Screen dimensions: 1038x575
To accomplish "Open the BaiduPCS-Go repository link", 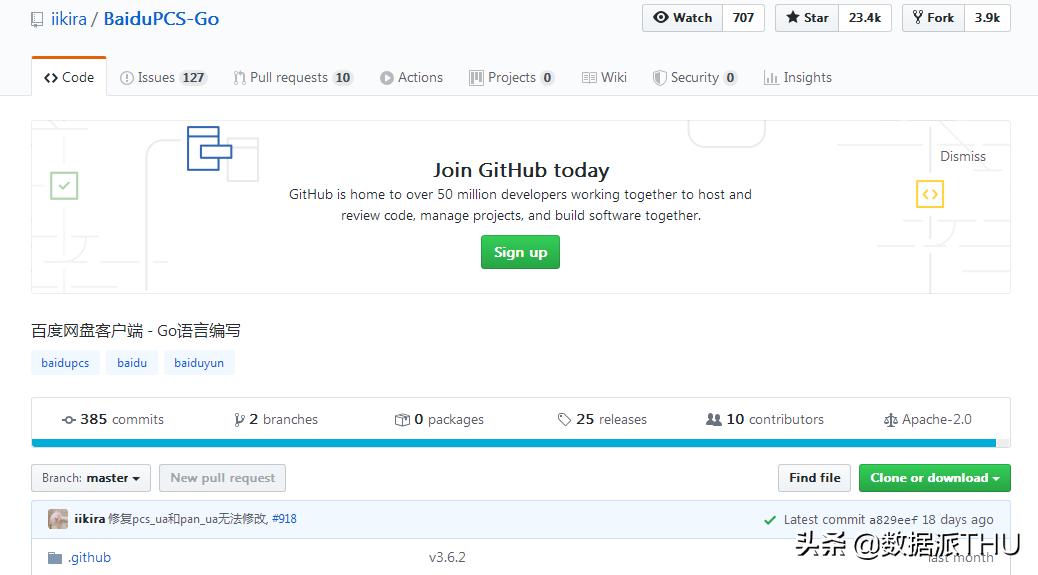I will [x=161, y=19].
